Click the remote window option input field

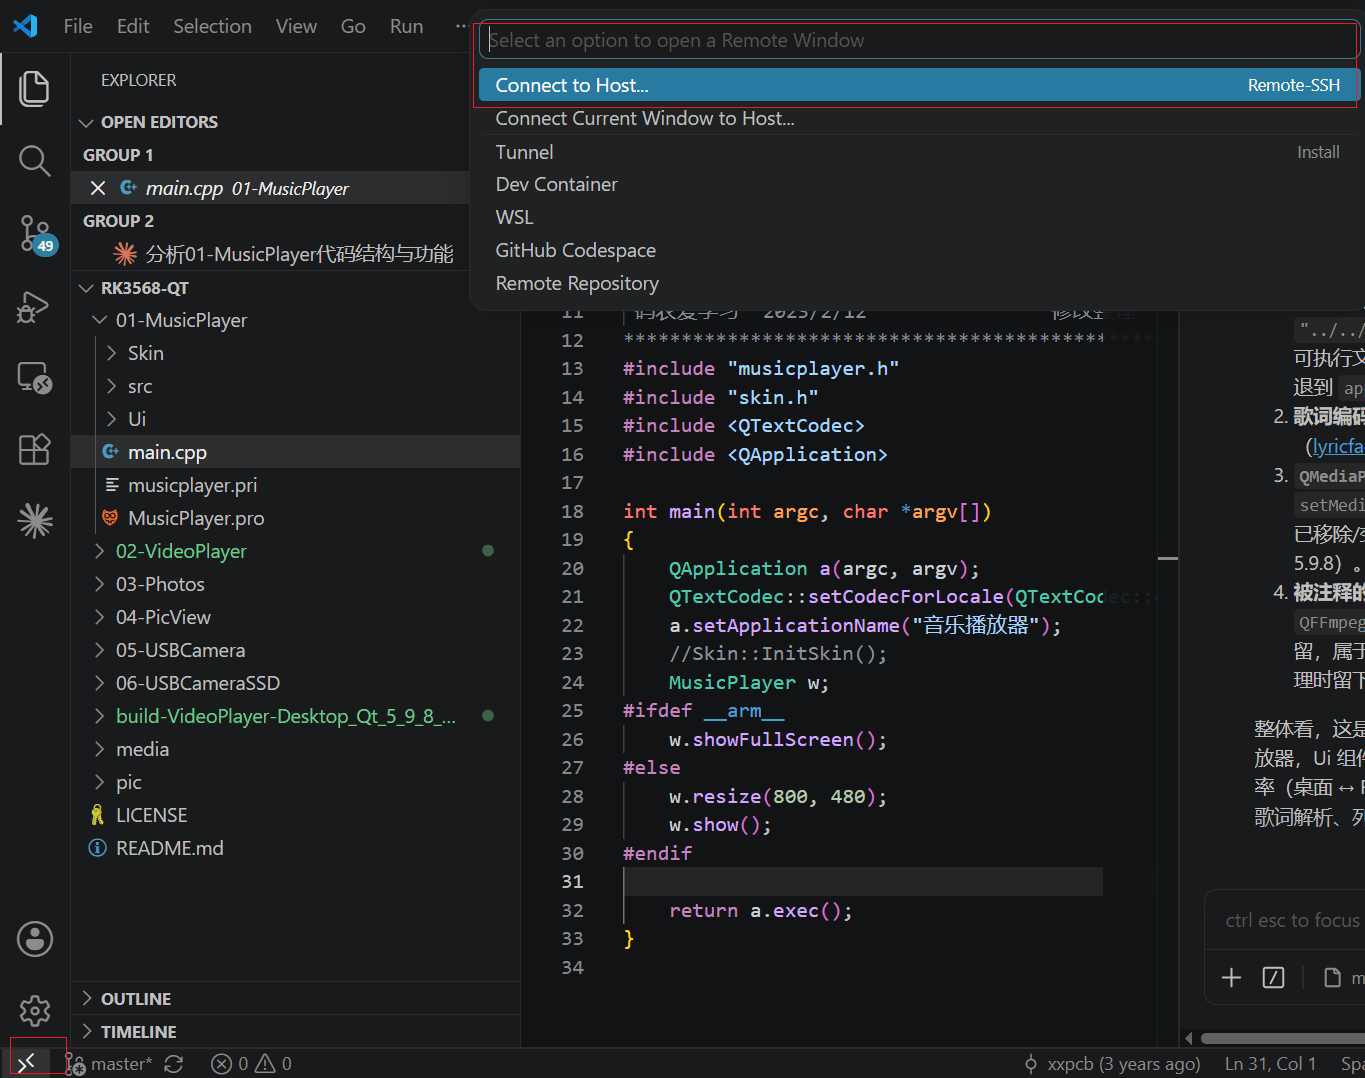[917, 40]
